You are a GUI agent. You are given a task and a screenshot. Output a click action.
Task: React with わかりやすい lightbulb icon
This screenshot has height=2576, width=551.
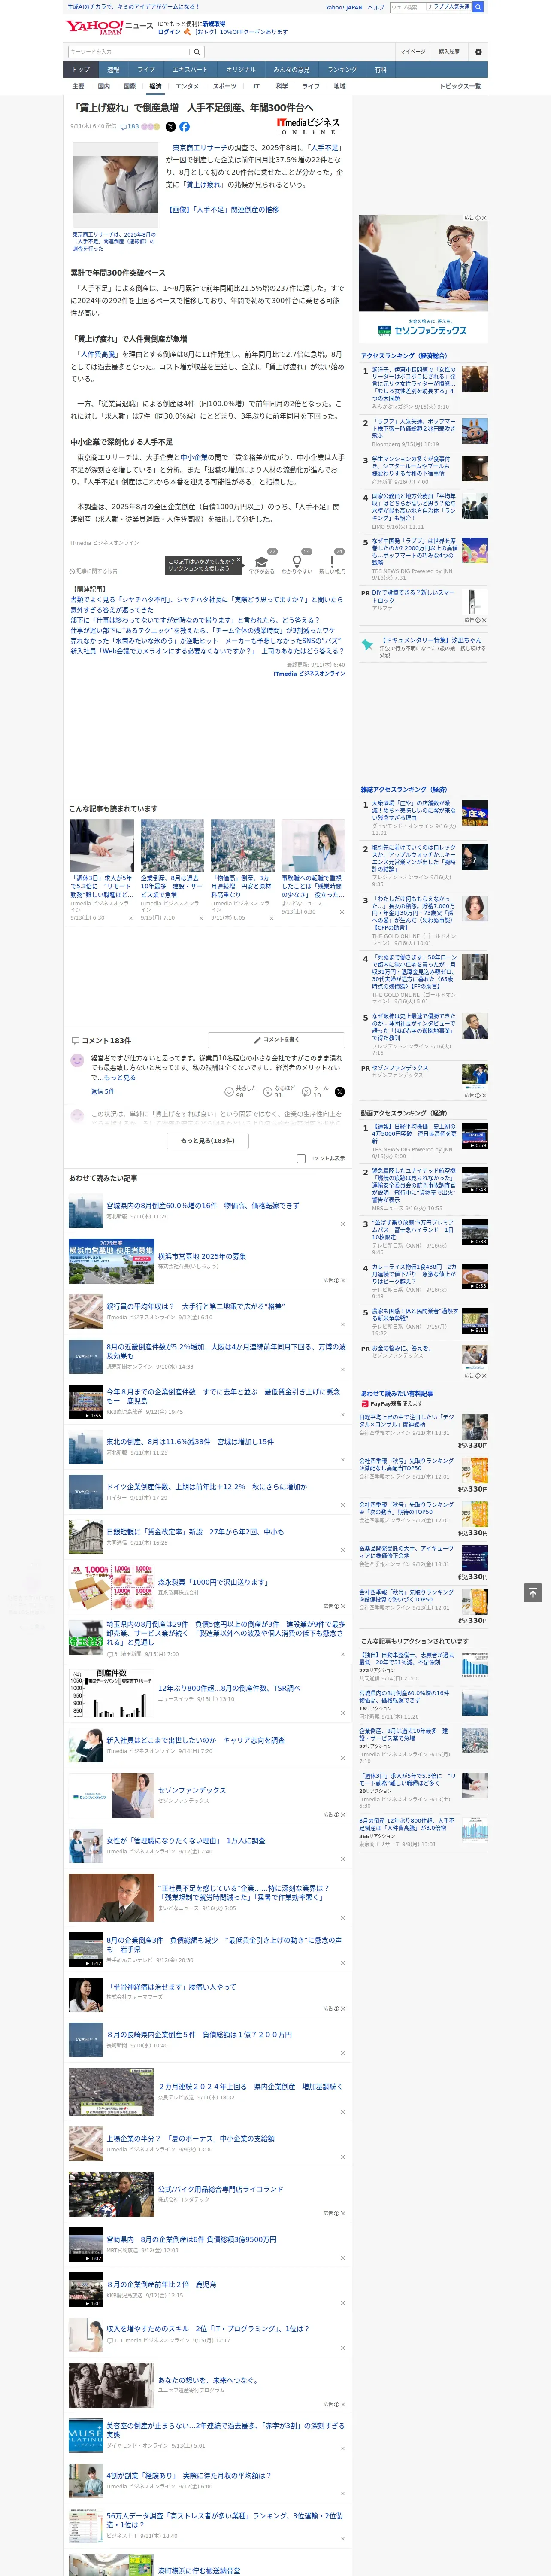[297, 562]
